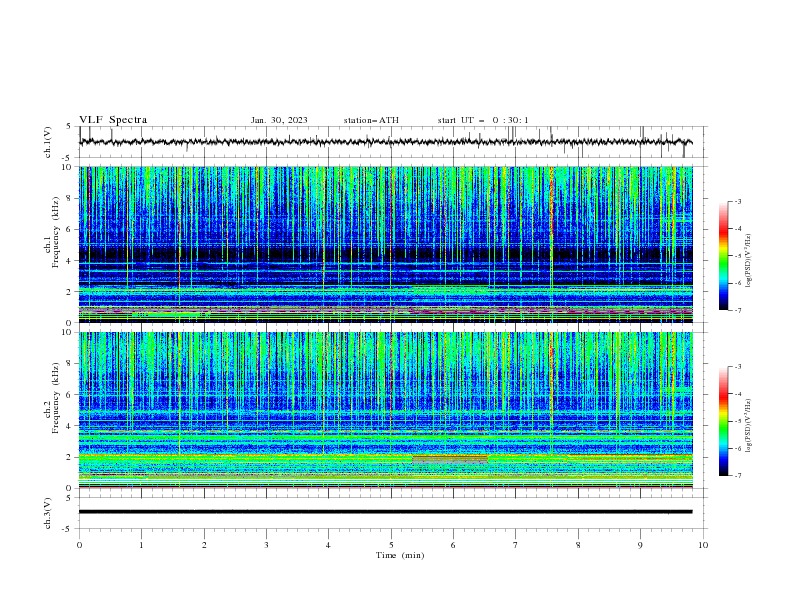
Task: Click time axis tick label "5" in minutes
Action: [391, 545]
